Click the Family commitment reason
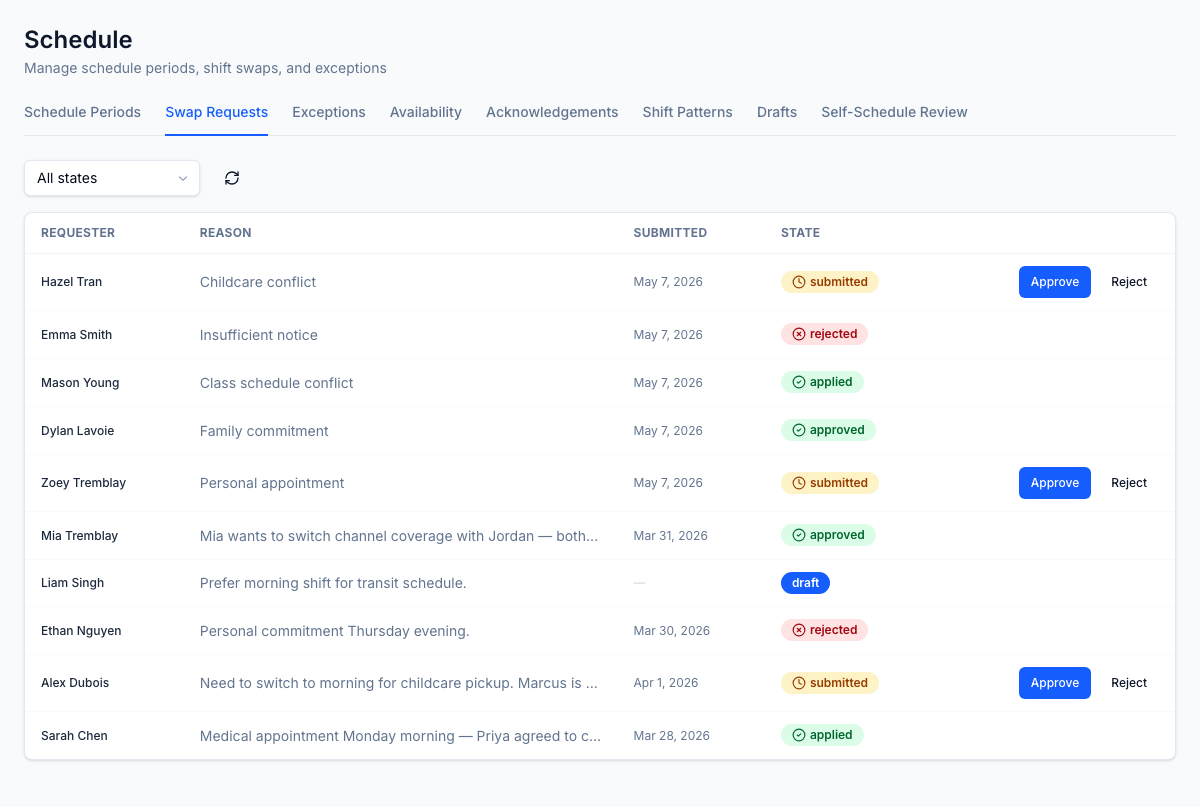Image resolution: width=1200 pixels, height=807 pixels. (x=264, y=431)
